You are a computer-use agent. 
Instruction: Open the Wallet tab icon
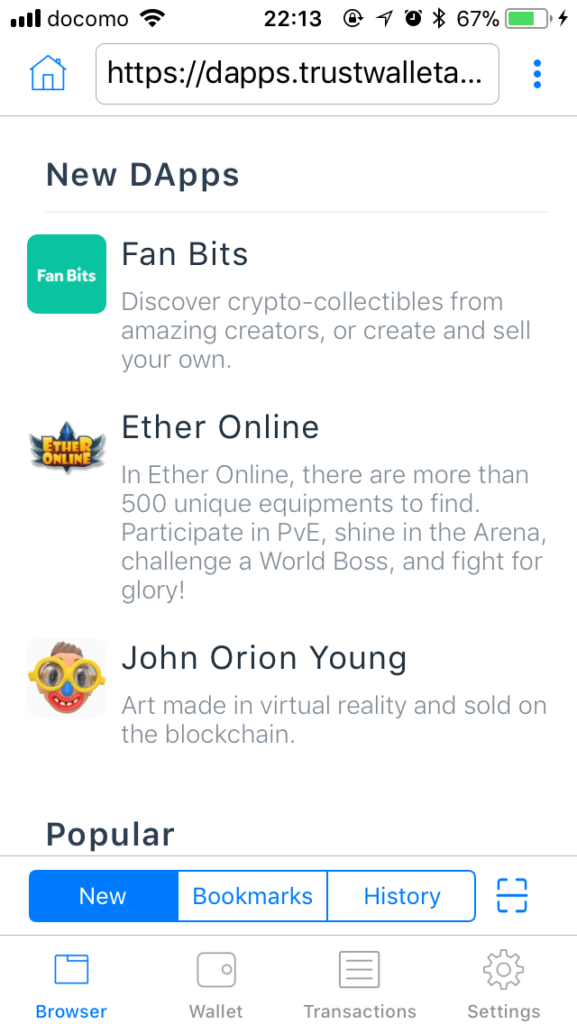coord(216,969)
